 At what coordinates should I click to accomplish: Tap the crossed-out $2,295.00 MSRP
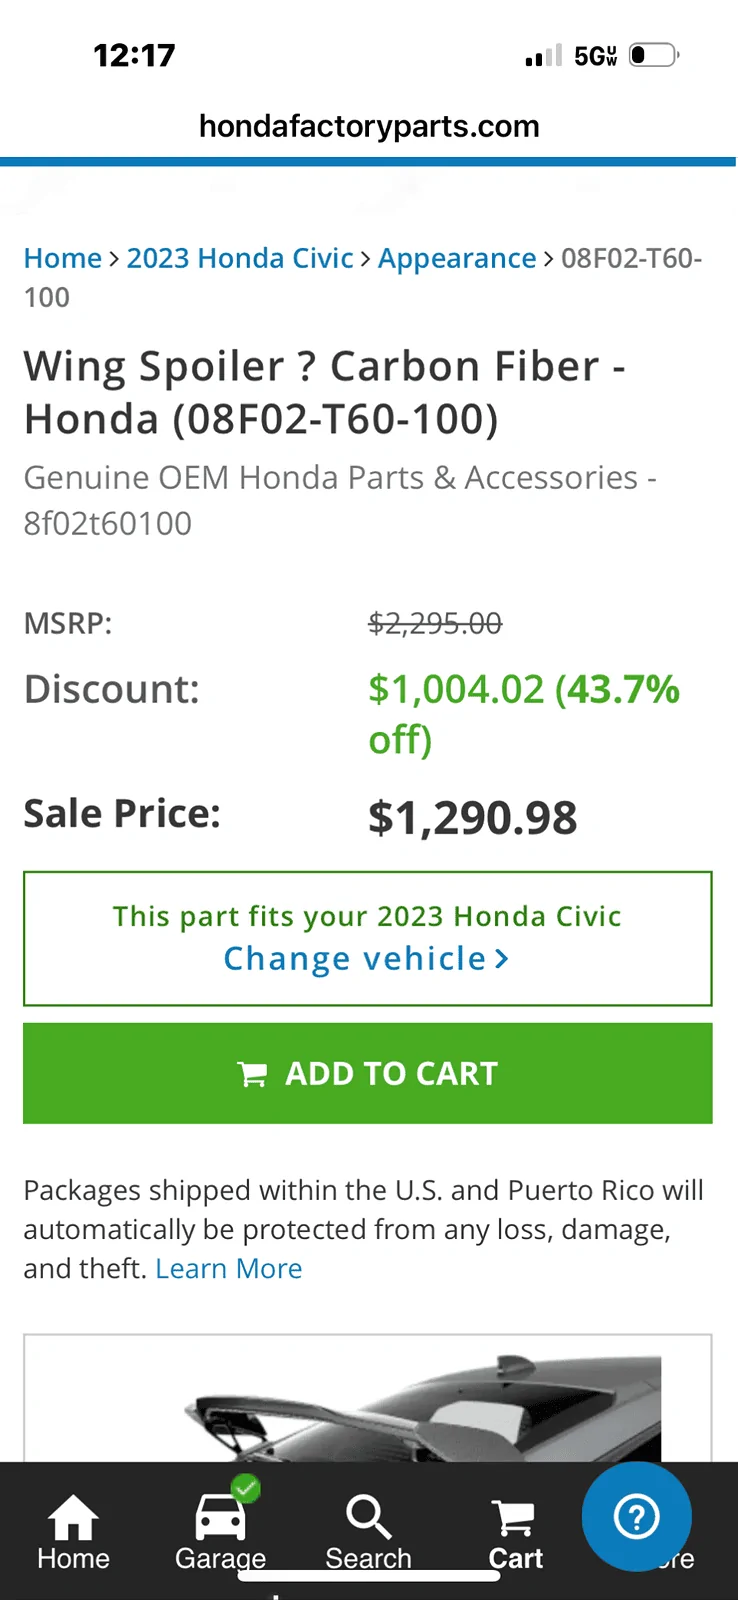point(435,624)
